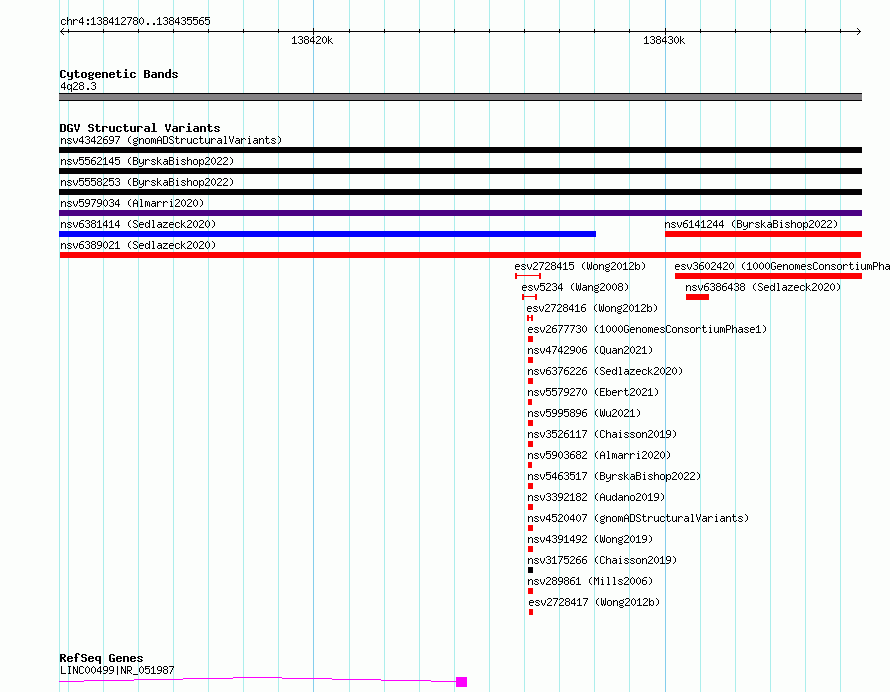This screenshot has width=890, height=692.
Task: Select the red nsv6141244 variant bar
Action: [763, 234]
